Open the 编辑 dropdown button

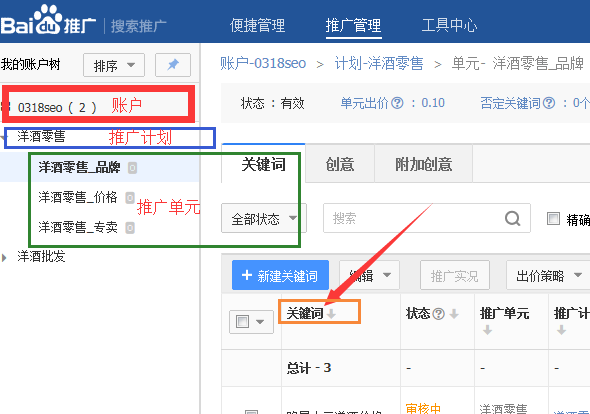(369, 275)
